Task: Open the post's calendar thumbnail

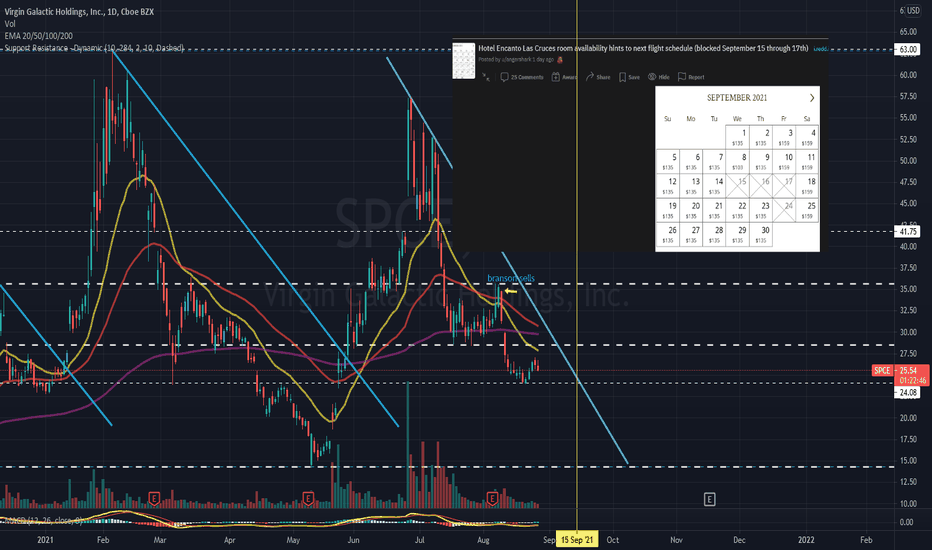Action: 464,61
